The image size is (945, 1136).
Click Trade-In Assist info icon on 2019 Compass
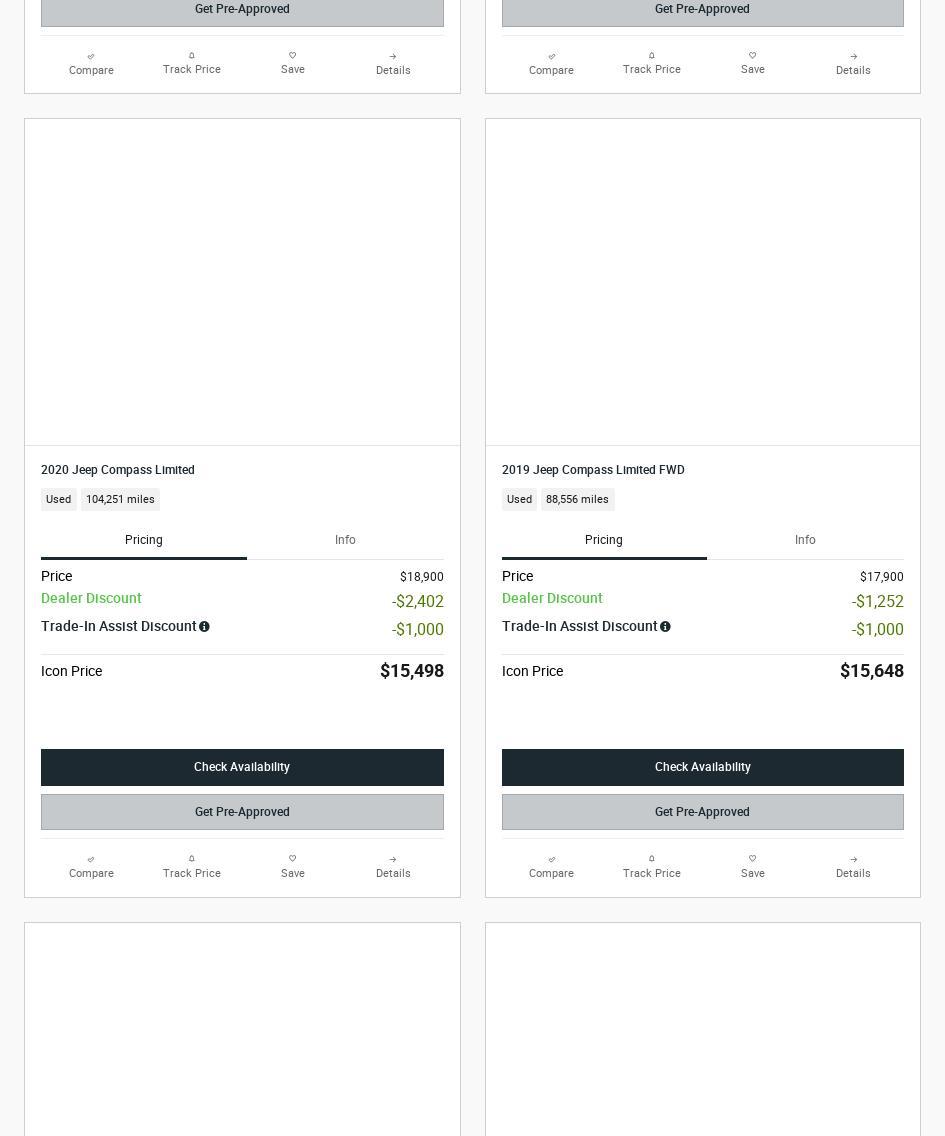pos(665,627)
